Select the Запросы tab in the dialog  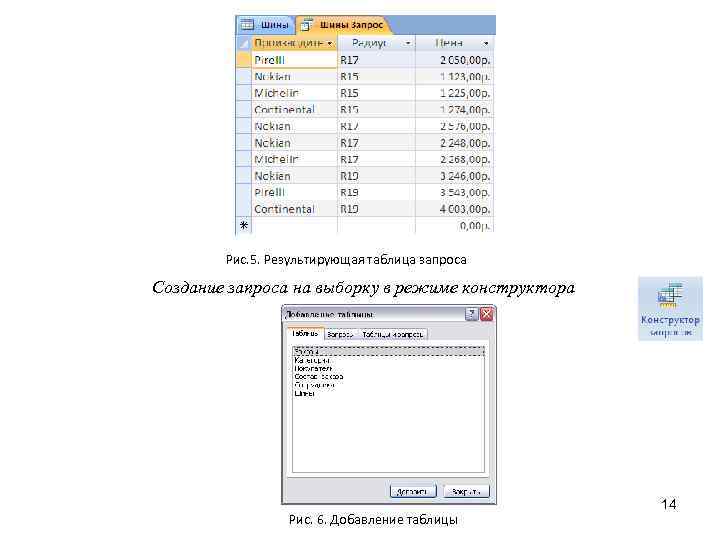[x=340, y=334]
